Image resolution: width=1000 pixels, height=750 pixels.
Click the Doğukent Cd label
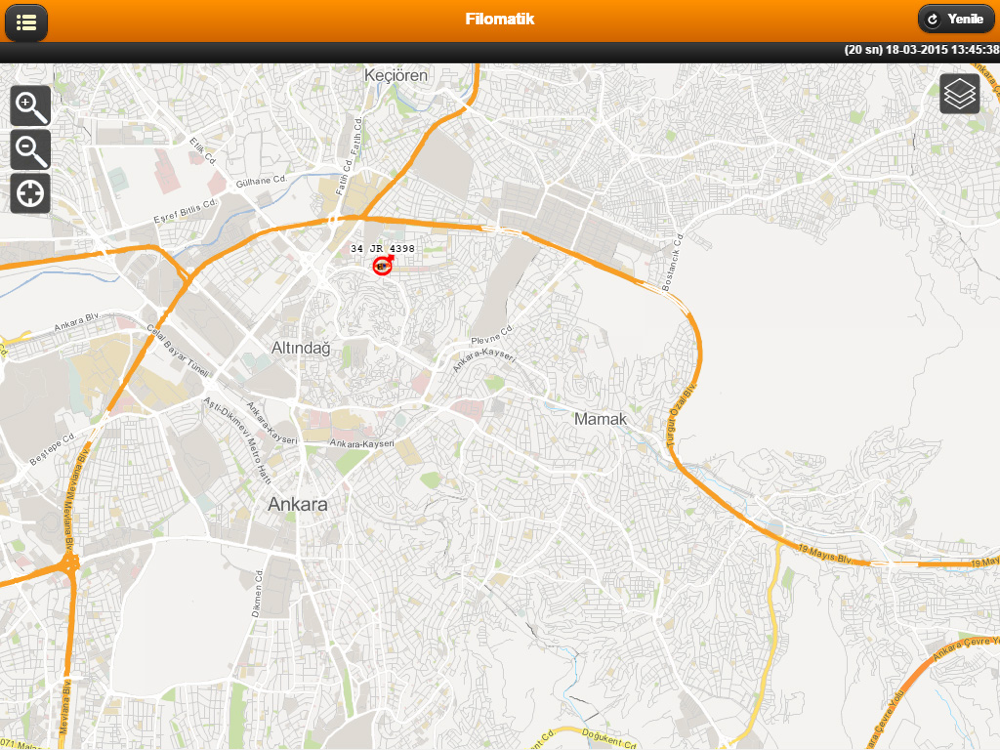point(609,739)
